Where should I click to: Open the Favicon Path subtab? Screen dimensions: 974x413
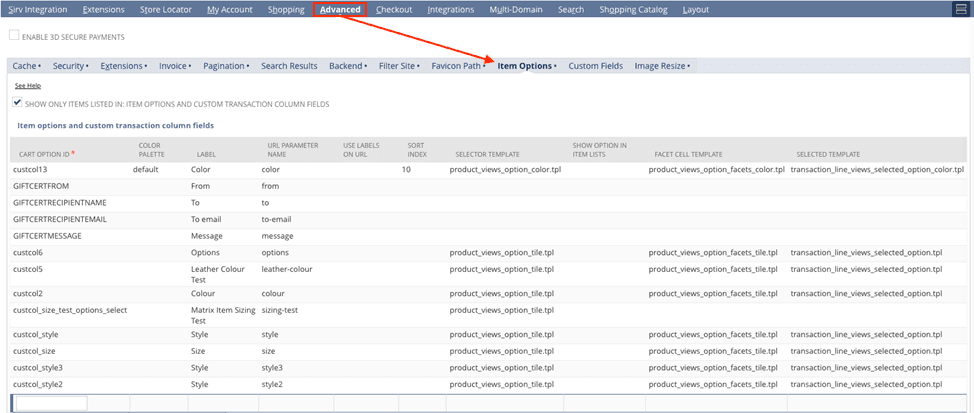coord(458,66)
